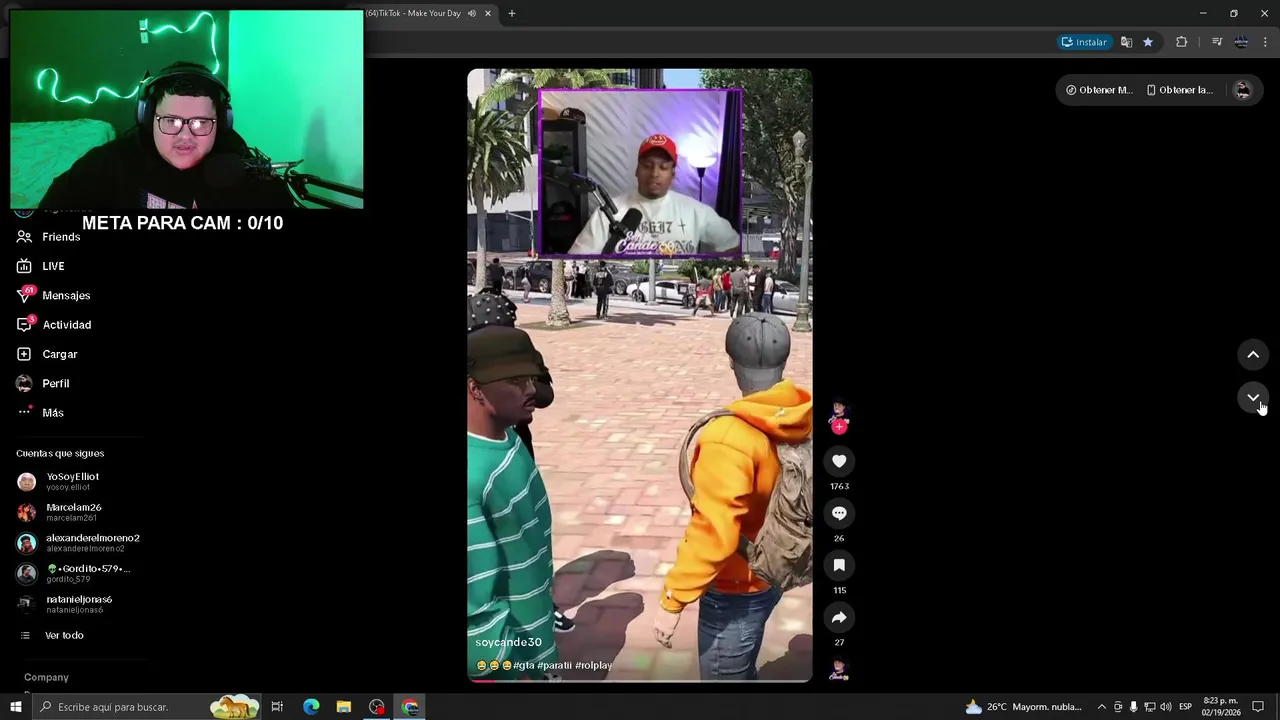Image resolution: width=1280 pixels, height=720 pixels.
Task: Open the TikTok profile avatar menu
Action: point(1243,90)
